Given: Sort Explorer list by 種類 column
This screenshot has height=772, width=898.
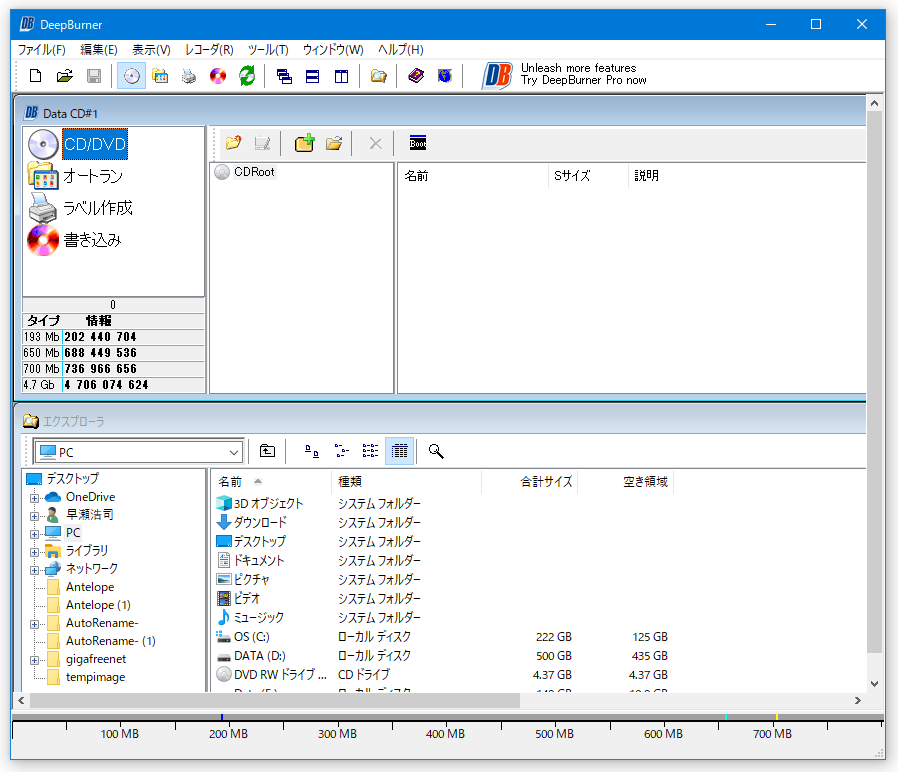Looking at the screenshot, I should tap(406, 482).
